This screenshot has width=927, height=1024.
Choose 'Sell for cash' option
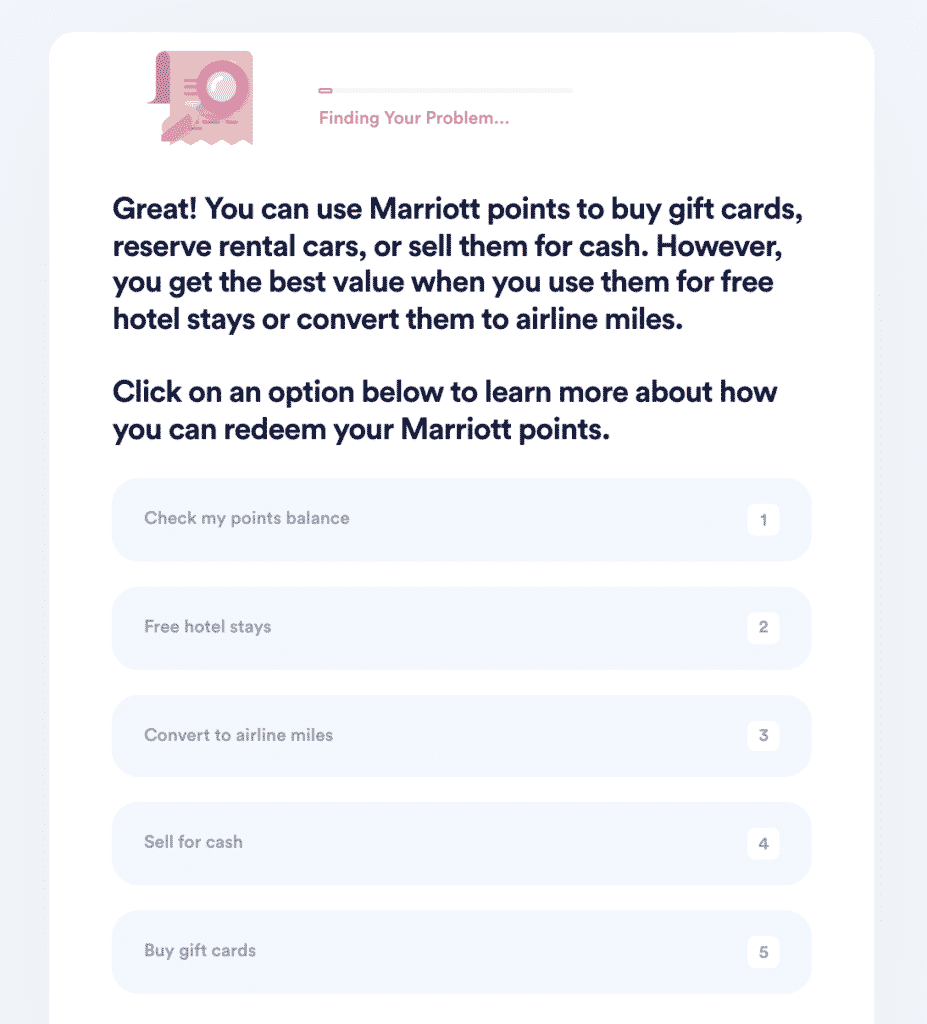coord(461,843)
